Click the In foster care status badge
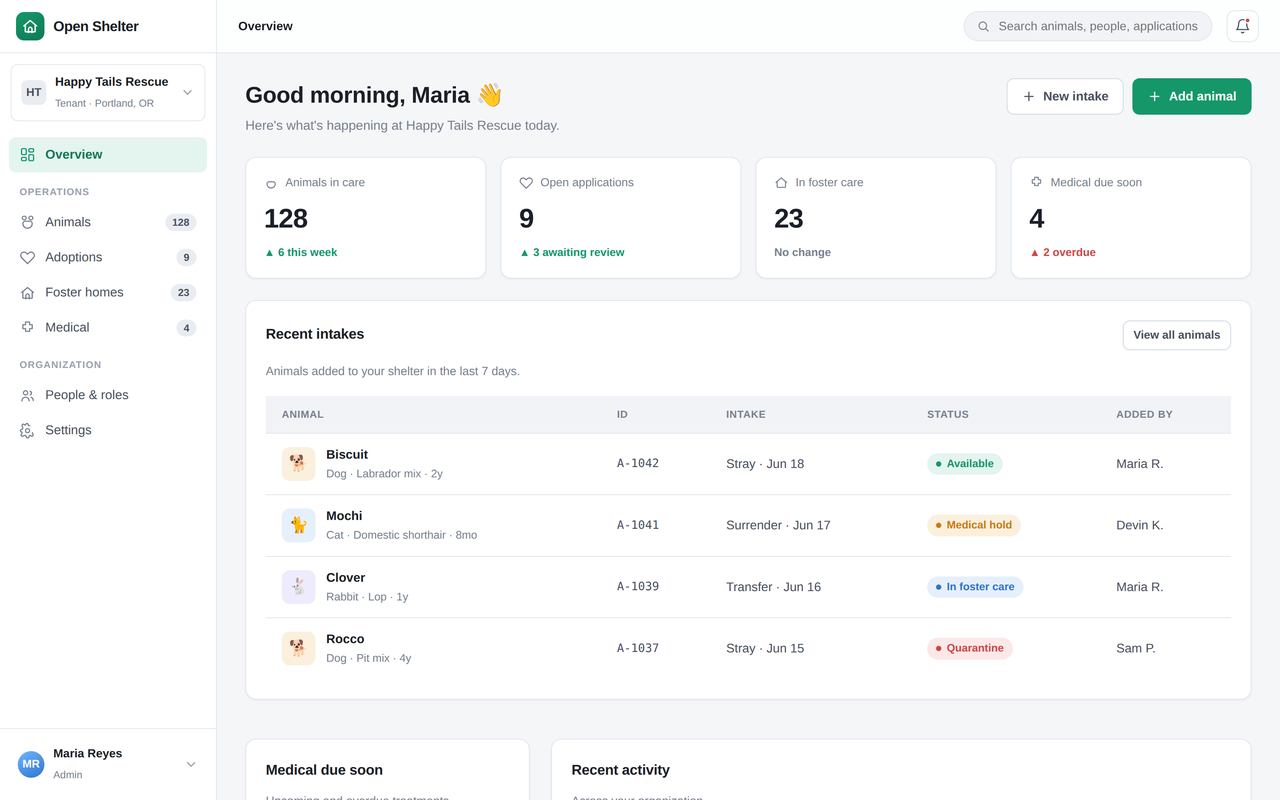 pos(975,587)
